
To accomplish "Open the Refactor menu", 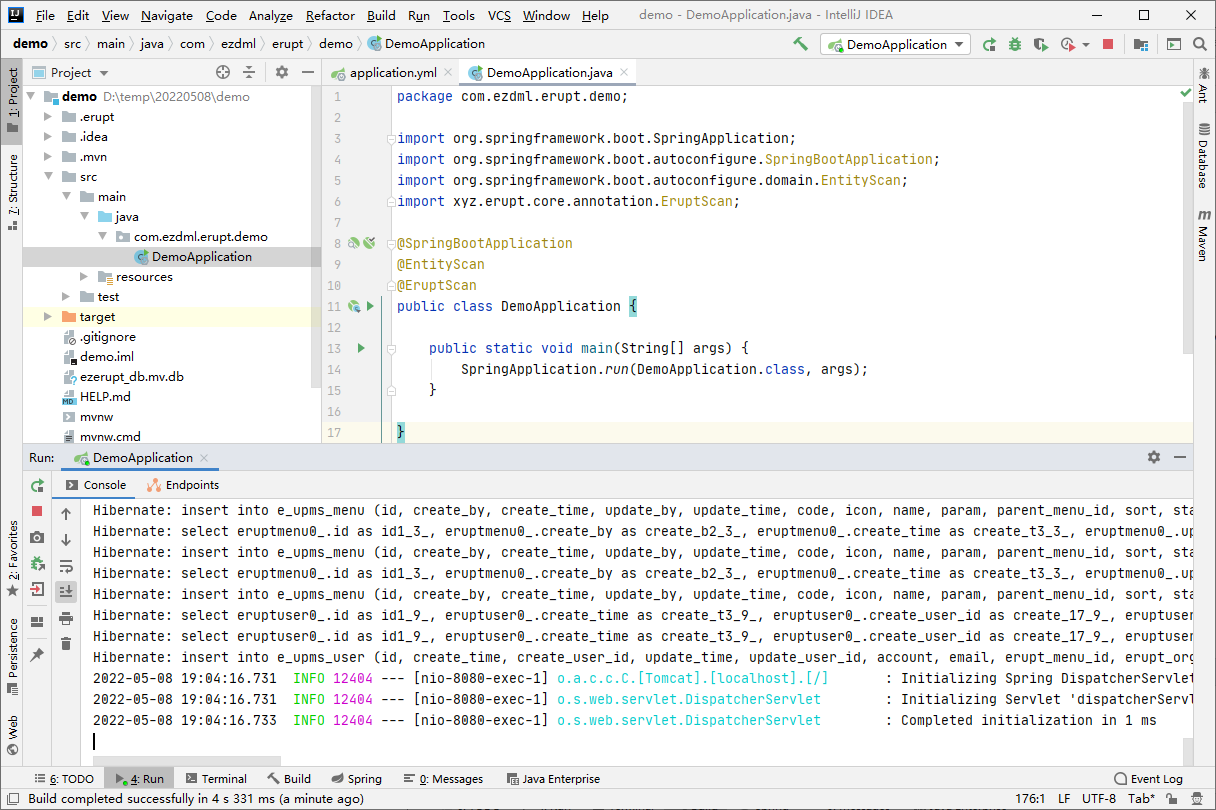I will click(330, 15).
